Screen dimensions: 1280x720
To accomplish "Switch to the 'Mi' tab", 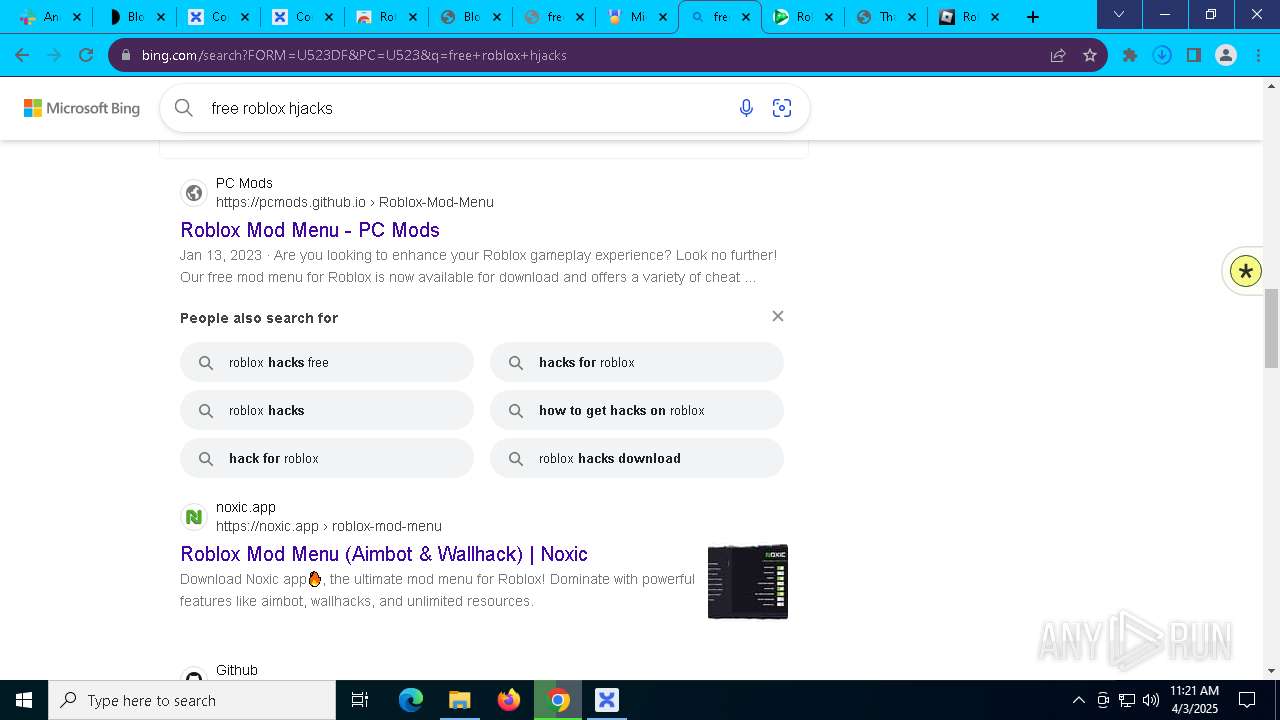I will click(x=637, y=16).
